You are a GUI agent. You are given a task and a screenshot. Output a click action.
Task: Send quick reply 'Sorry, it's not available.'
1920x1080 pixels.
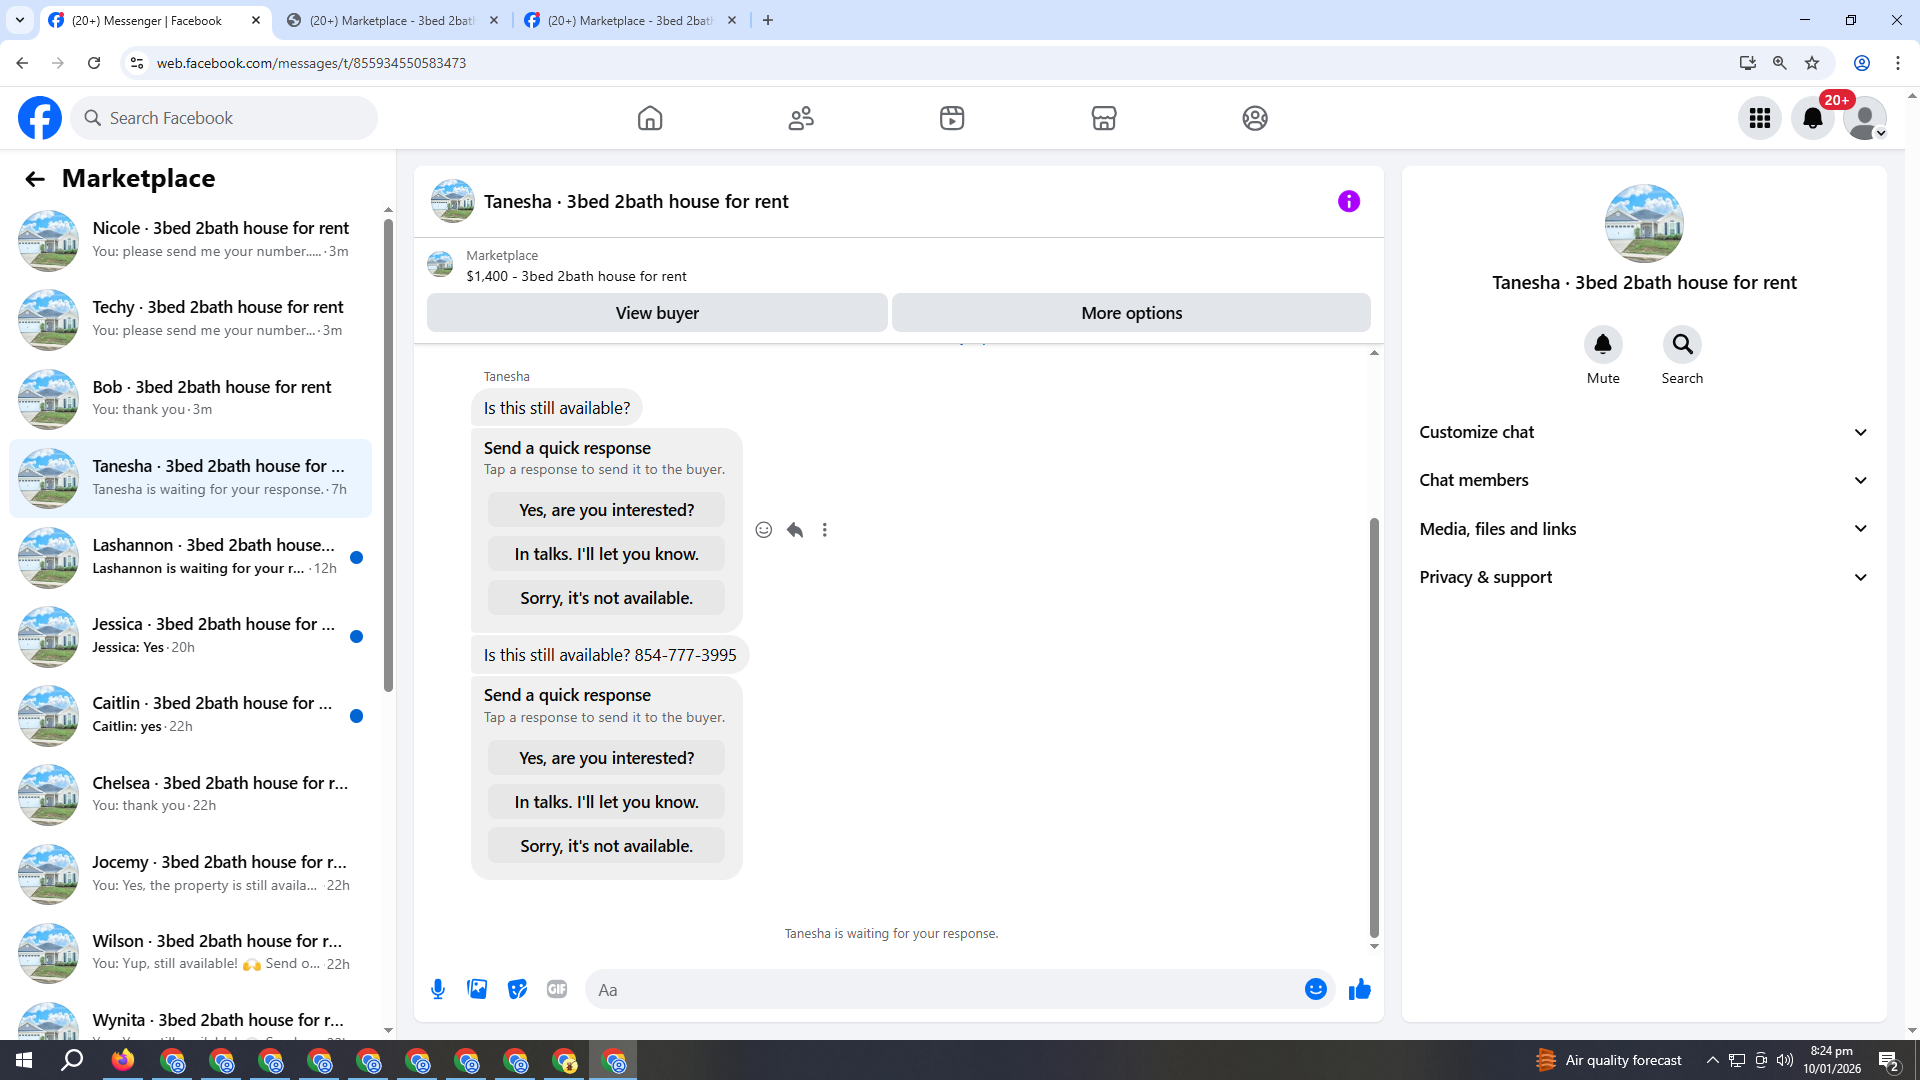point(606,846)
